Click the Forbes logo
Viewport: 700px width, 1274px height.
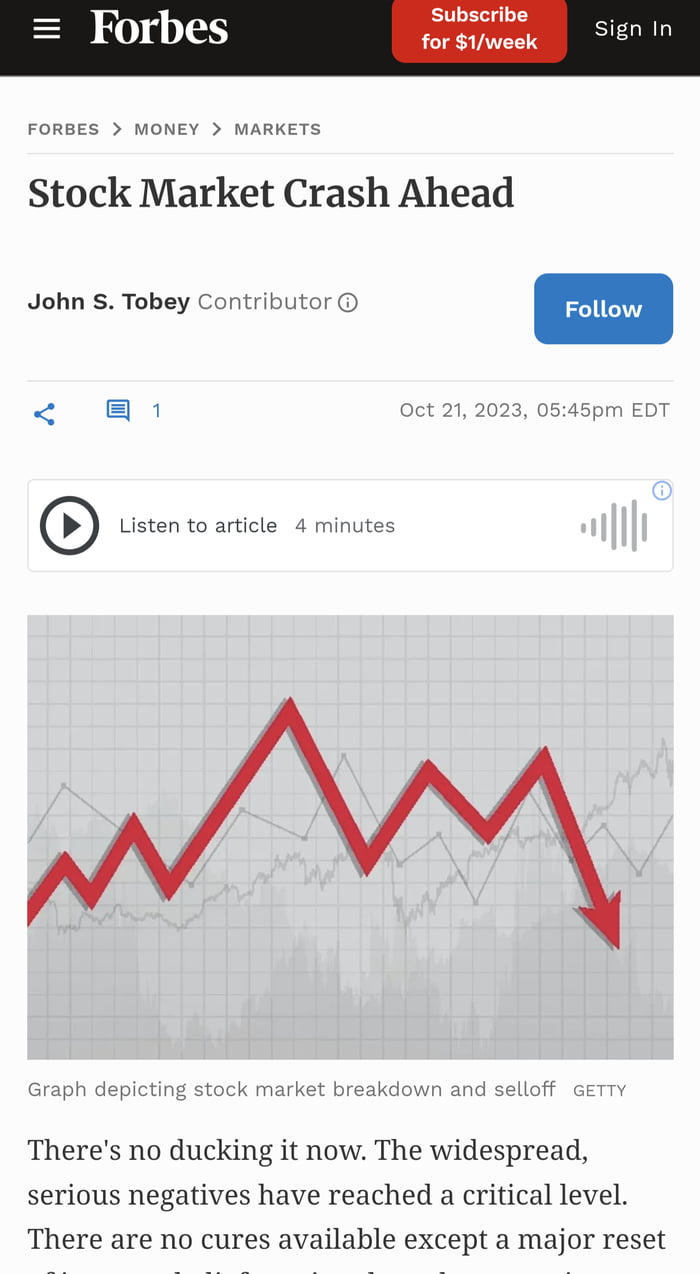coord(159,28)
